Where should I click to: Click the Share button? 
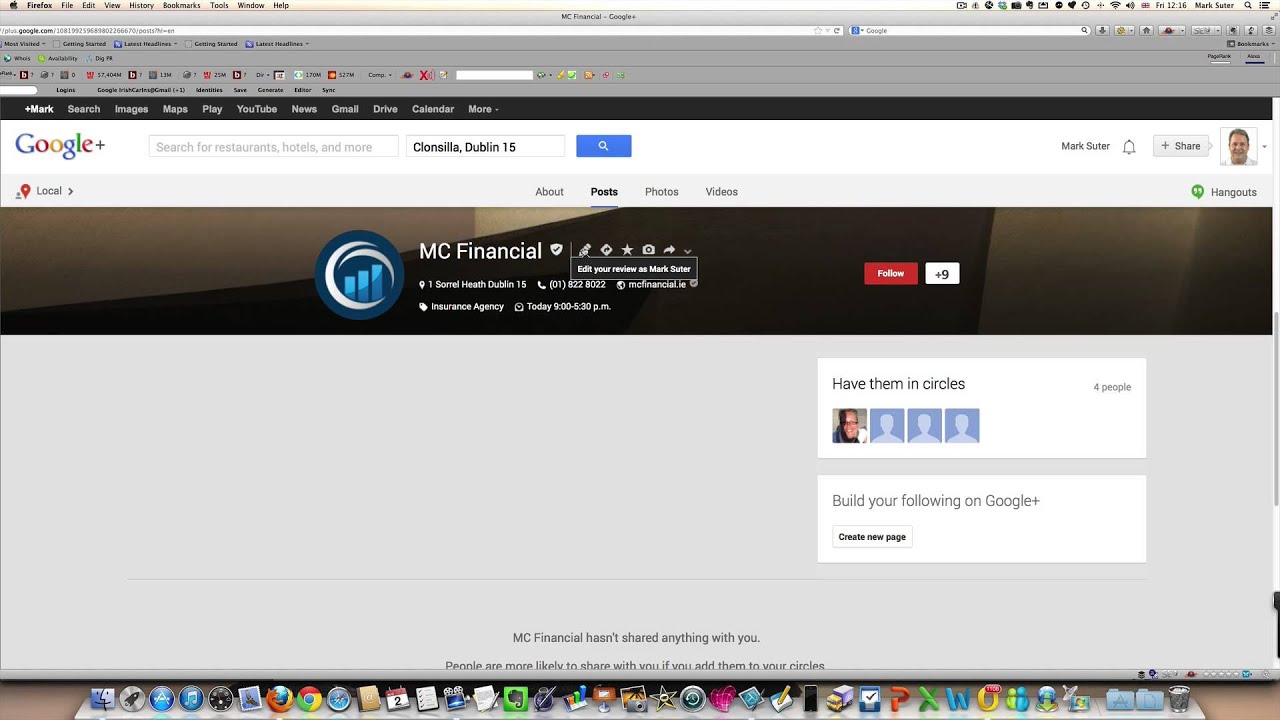1180,146
